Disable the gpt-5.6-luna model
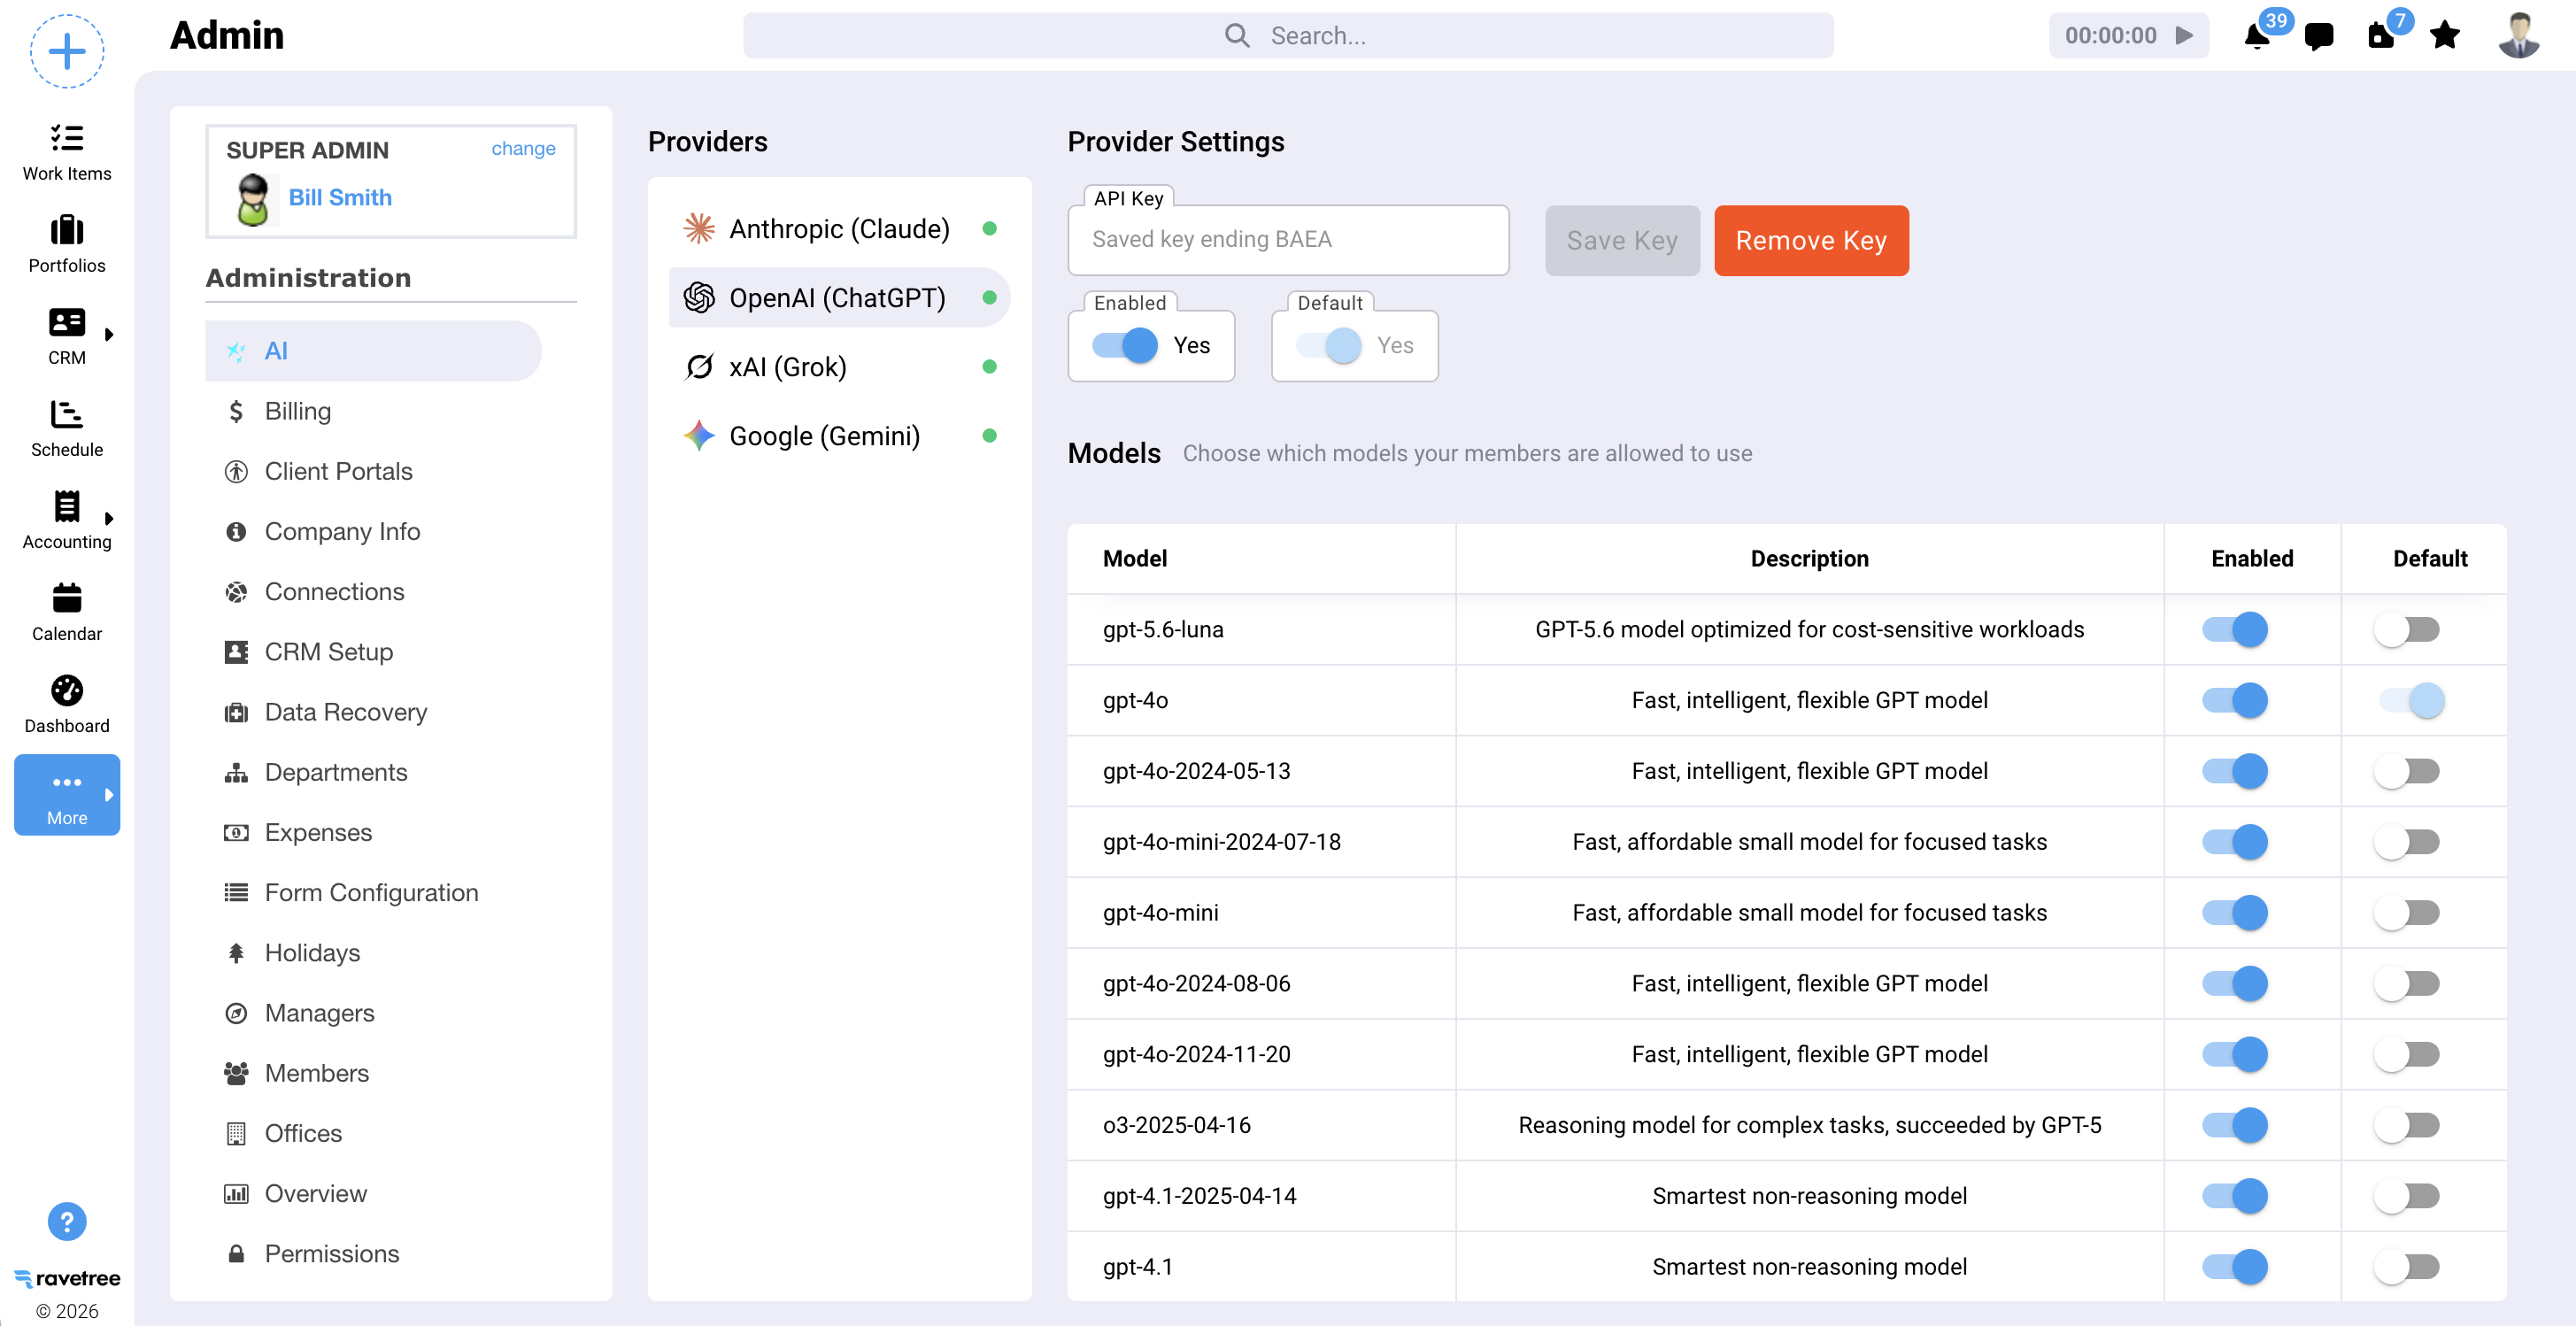The height and width of the screenshot is (1326, 2576). click(x=2235, y=629)
